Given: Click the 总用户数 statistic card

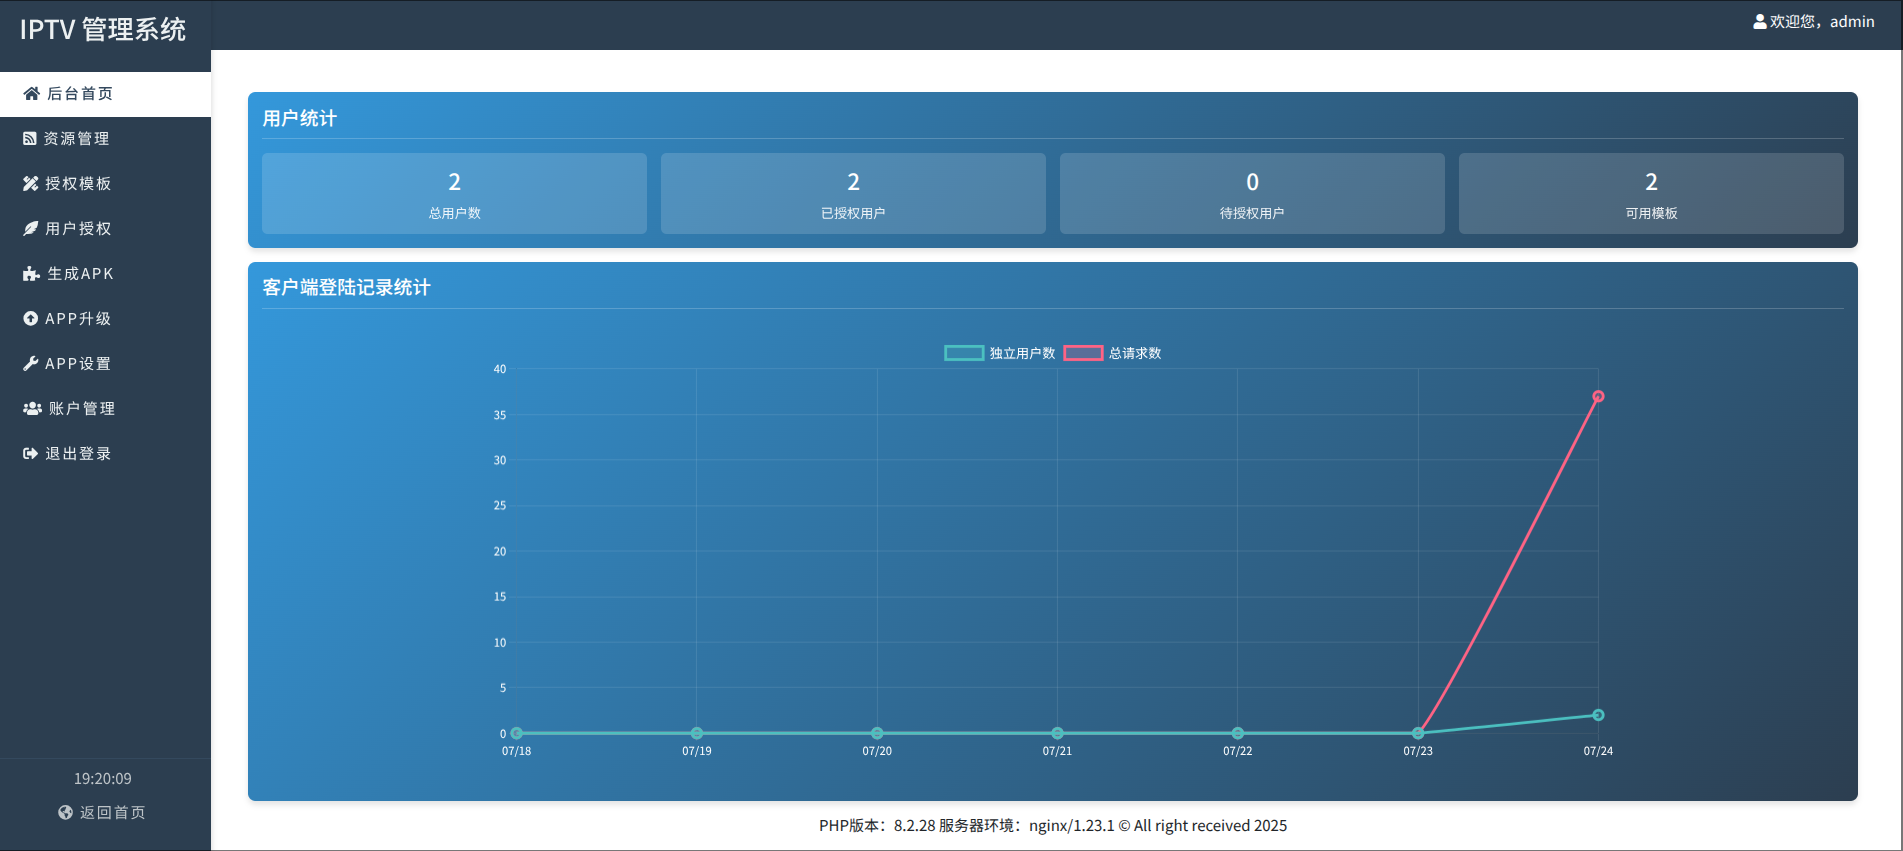Looking at the screenshot, I should [454, 194].
